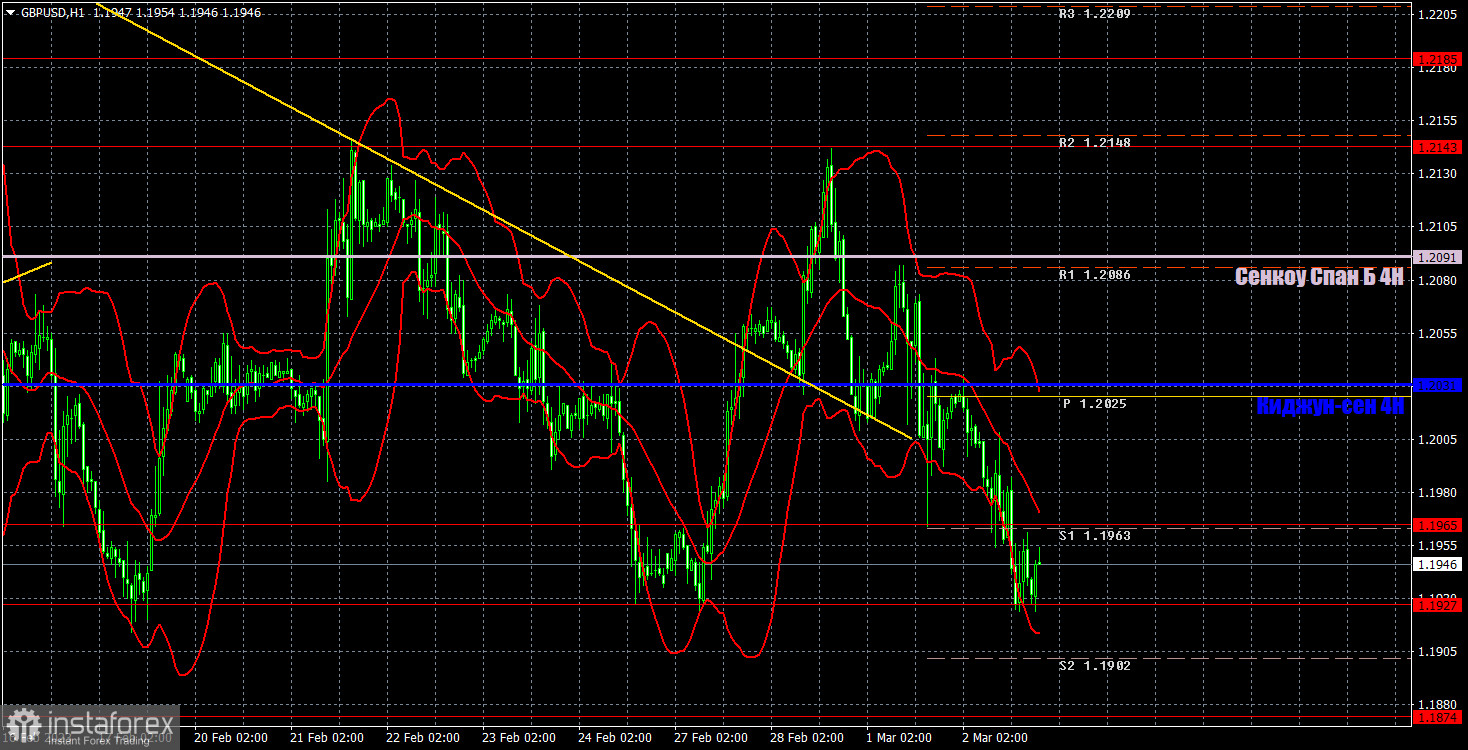Select the S1 1.1963 pivot label
1468x750 pixels.
(x=1096, y=536)
